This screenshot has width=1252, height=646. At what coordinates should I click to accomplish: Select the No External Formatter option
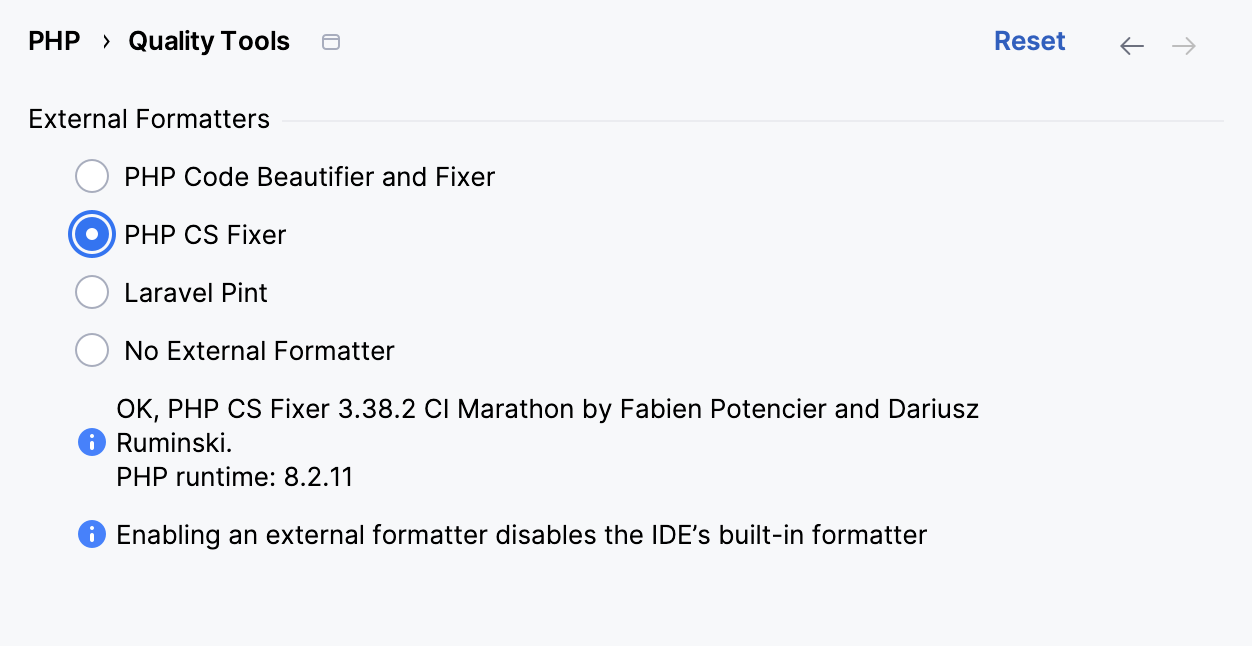pos(91,350)
